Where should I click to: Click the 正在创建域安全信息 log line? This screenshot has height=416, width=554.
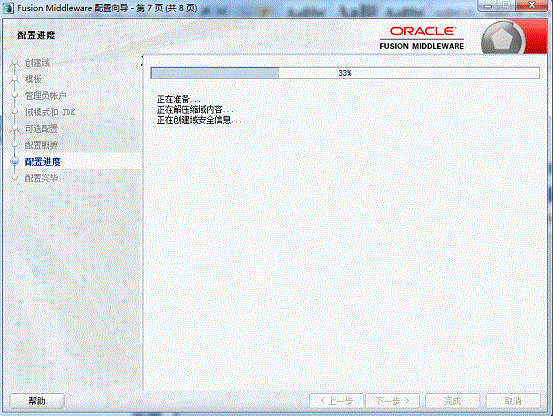pos(199,120)
